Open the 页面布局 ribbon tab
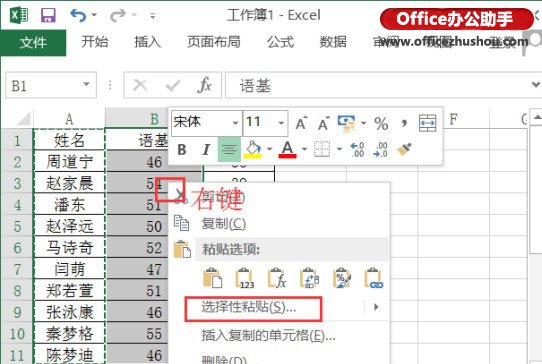The height and width of the screenshot is (364, 542). coord(214,42)
